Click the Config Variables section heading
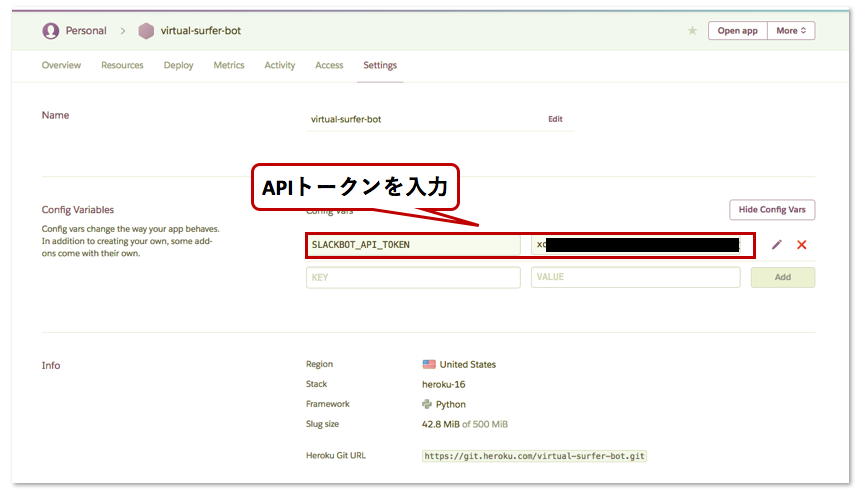Screen dimensions: 860x492 pyautogui.click(x=78, y=210)
